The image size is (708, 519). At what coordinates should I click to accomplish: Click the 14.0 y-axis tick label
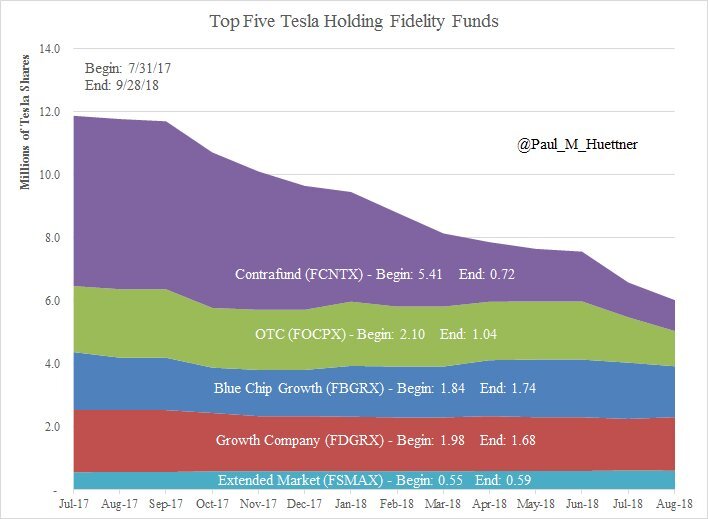pyautogui.click(x=50, y=48)
